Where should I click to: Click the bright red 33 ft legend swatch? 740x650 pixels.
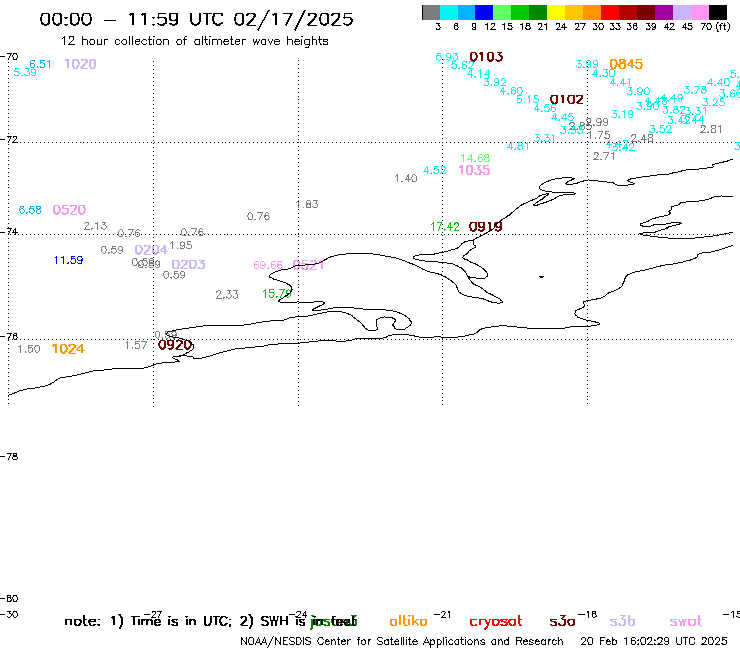coord(610,12)
